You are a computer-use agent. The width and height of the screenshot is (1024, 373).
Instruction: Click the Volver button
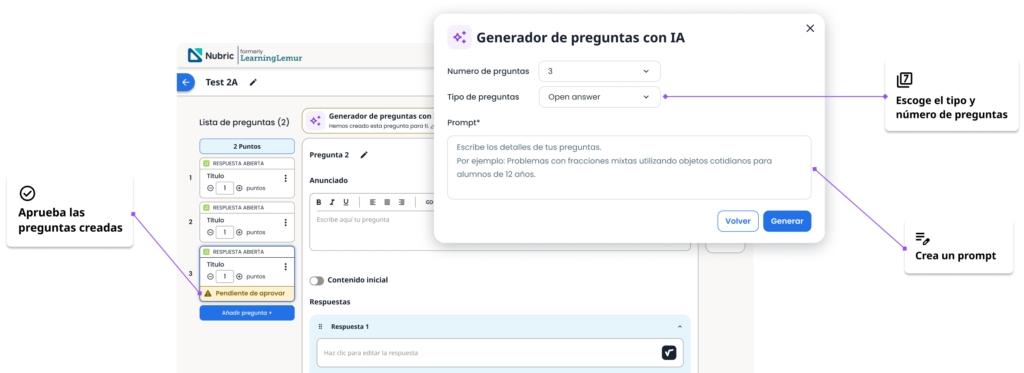pos(738,221)
